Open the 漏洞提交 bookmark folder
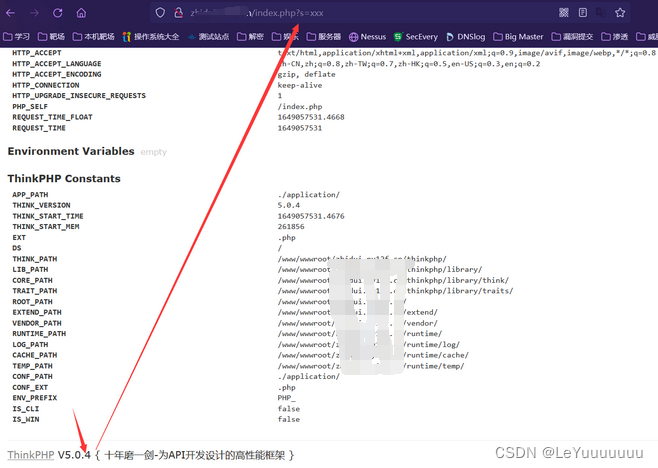 [572, 37]
